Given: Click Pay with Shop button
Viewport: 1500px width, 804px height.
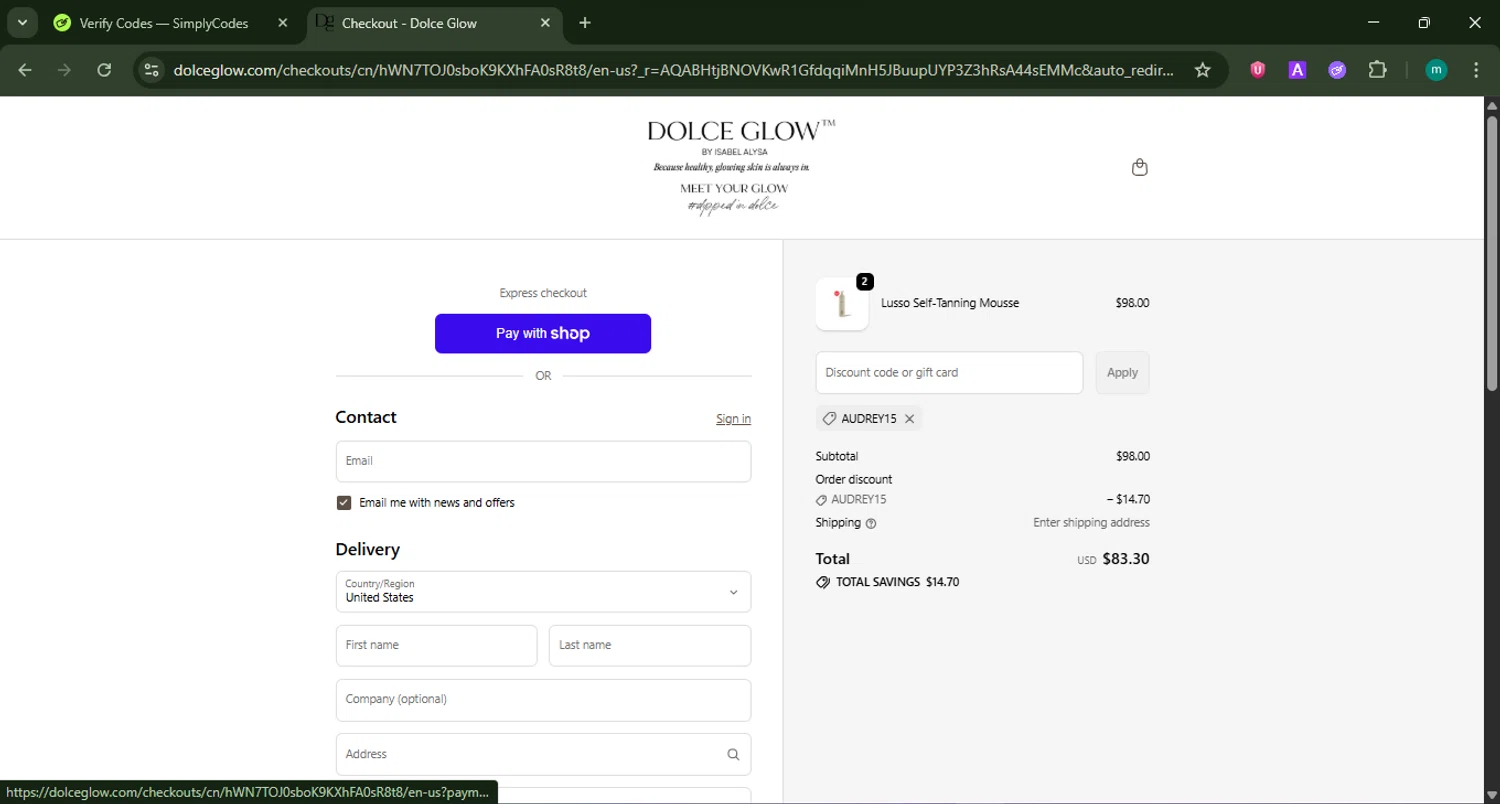Looking at the screenshot, I should point(543,334).
